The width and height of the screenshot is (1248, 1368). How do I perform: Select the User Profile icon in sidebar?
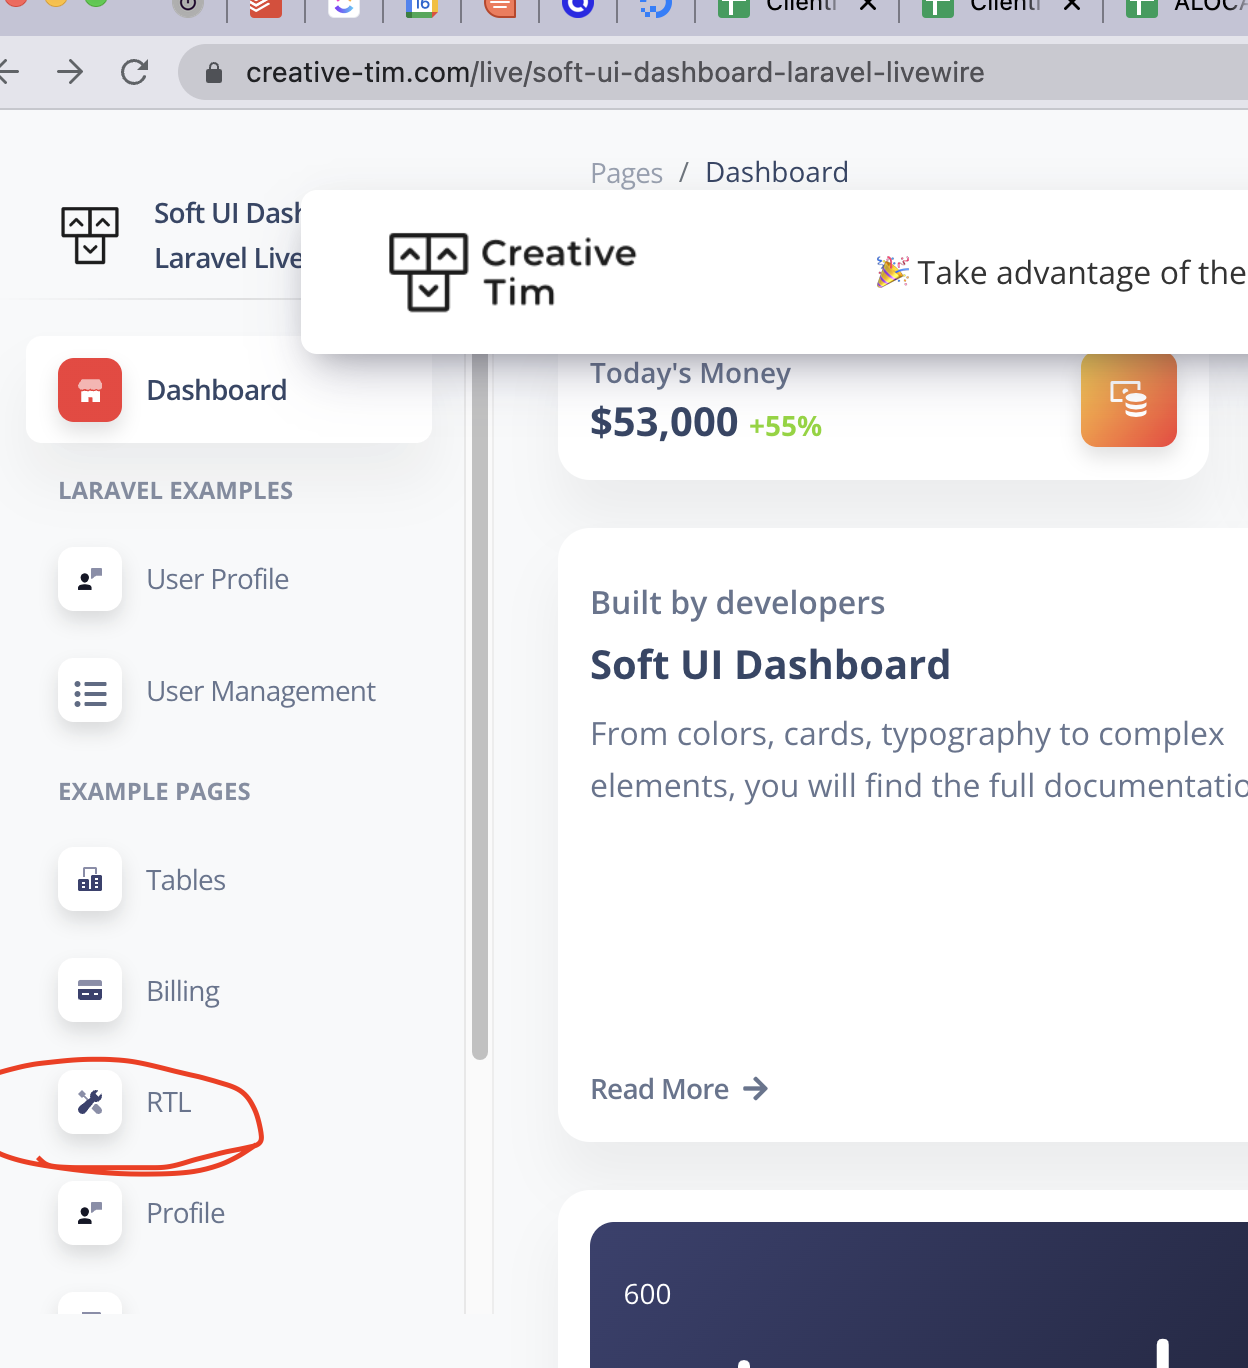pyautogui.click(x=89, y=579)
